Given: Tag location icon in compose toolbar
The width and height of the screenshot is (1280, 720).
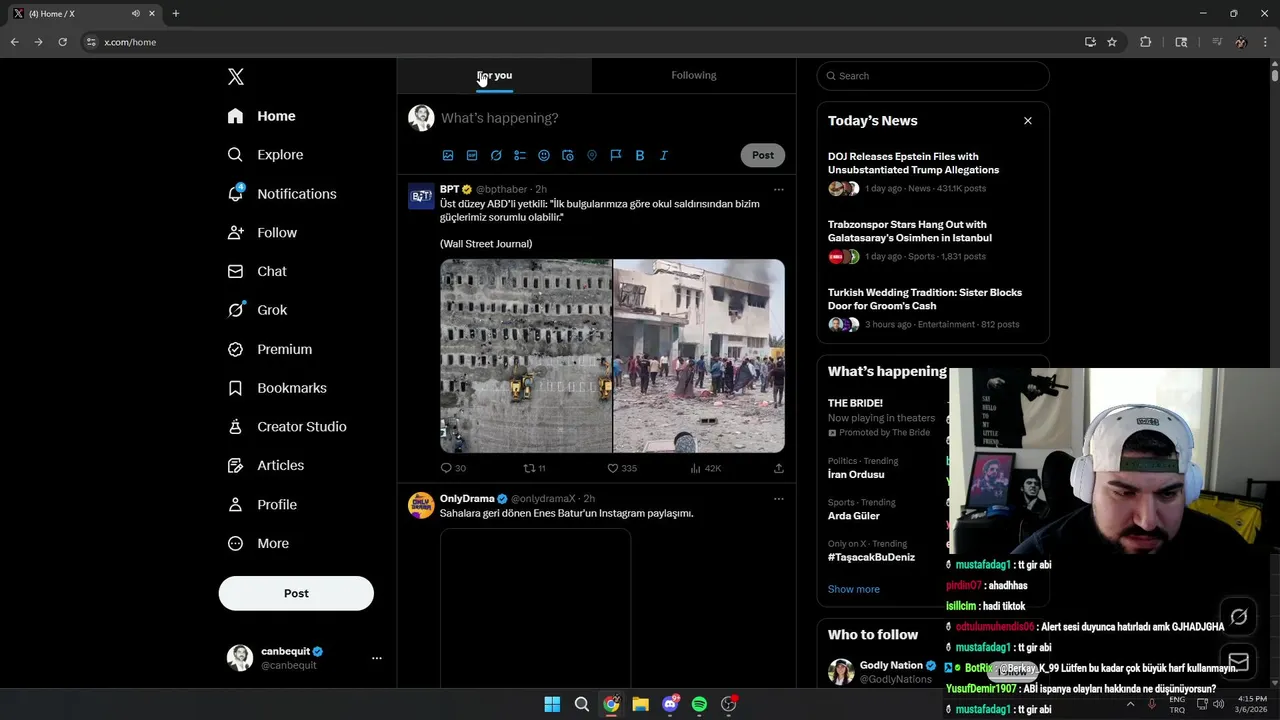Looking at the screenshot, I should tap(592, 155).
